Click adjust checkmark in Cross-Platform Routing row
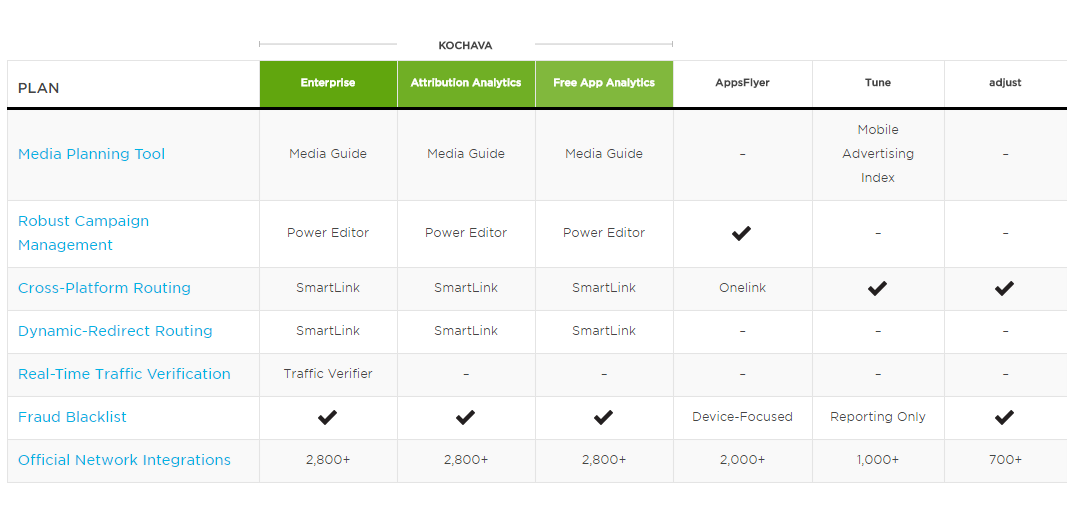The image size is (1075, 514). click(x=1004, y=288)
